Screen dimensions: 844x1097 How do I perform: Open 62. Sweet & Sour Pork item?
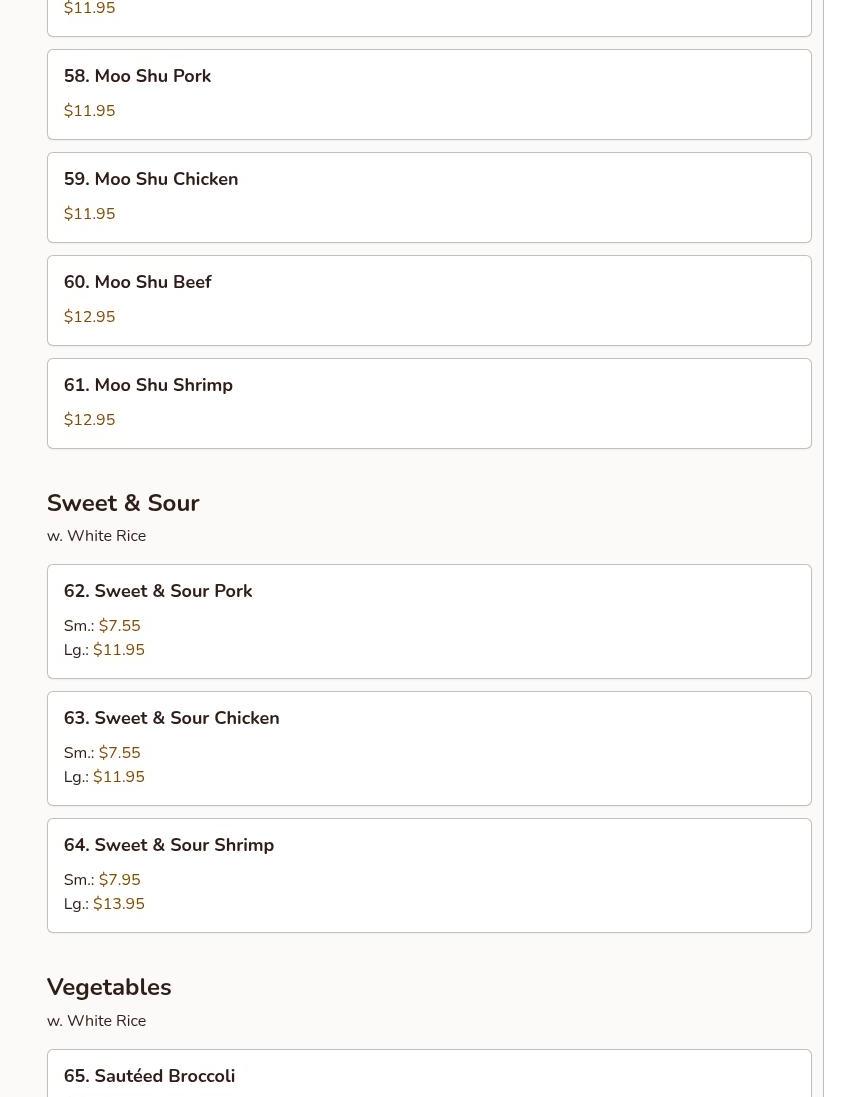pyautogui.click(x=429, y=621)
